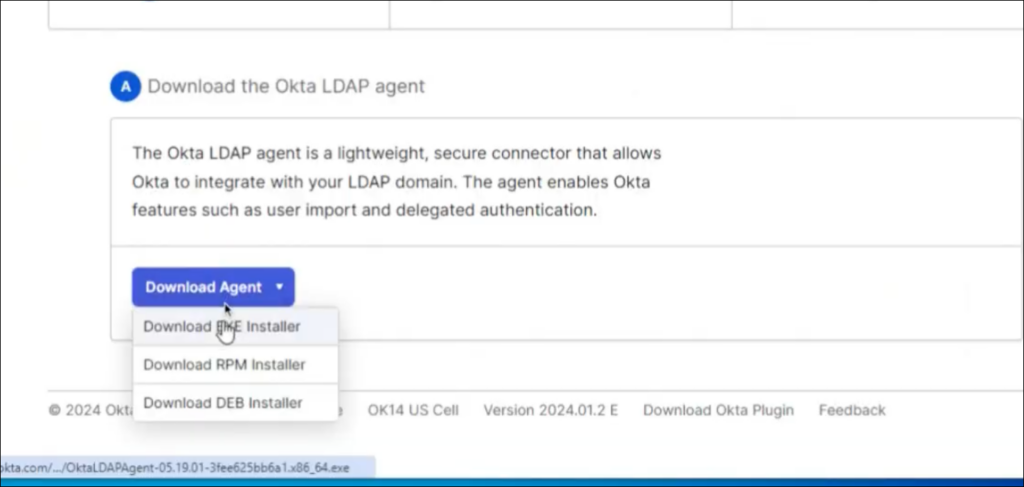Click the OktaLDAPAgent exe URL status bar
Image resolution: width=1024 pixels, height=487 pixels.
187,467
